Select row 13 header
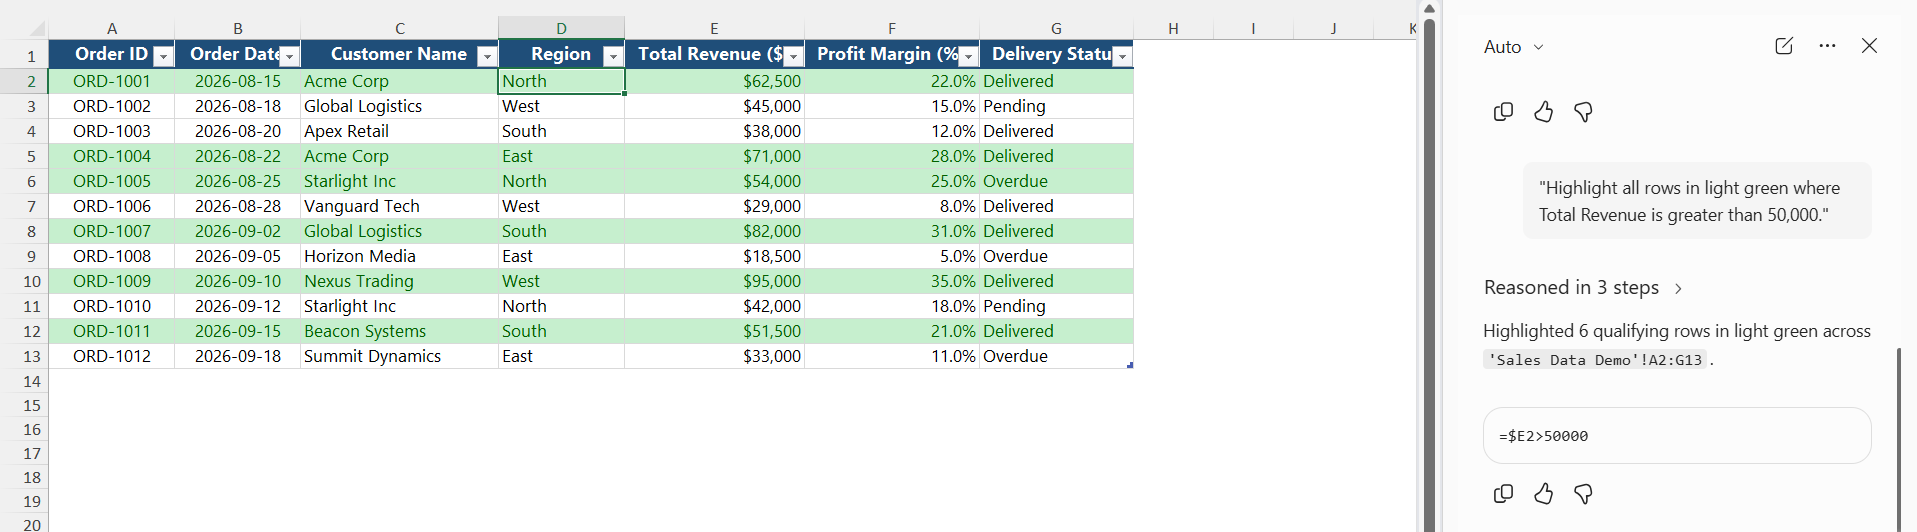This screenshot has width=1917, height=532. click(24, 356)
